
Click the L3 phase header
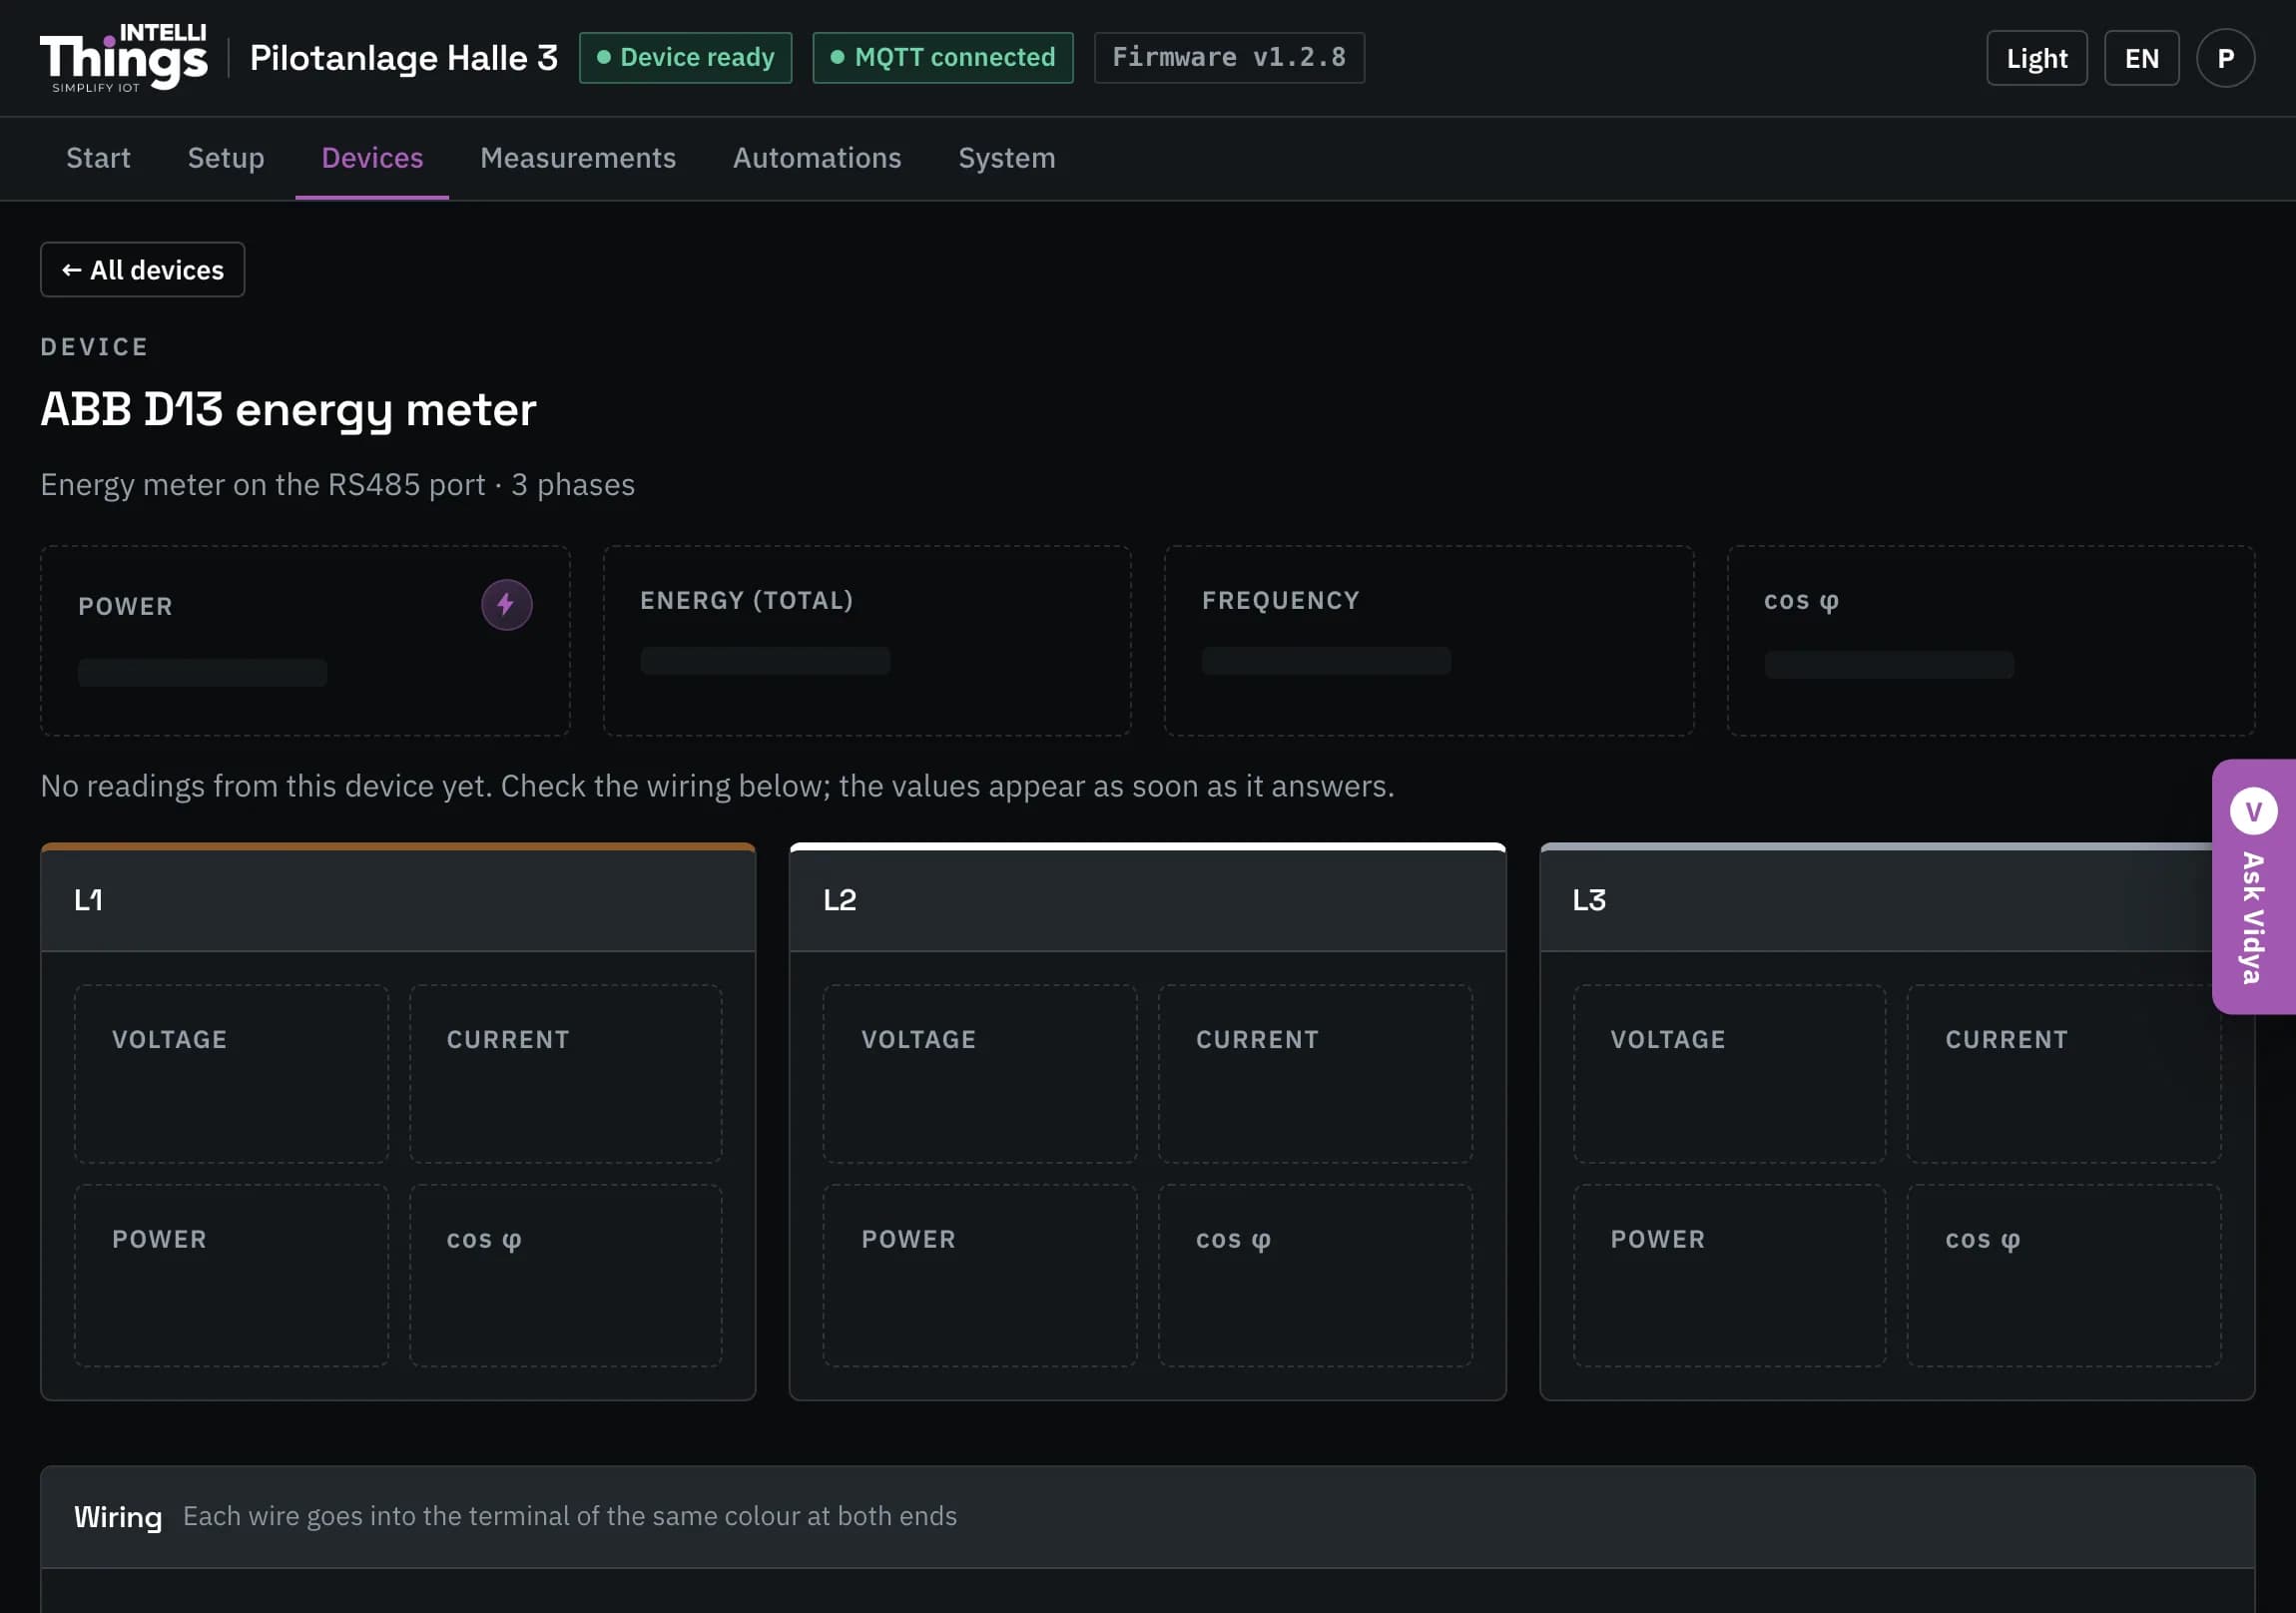pyautogui.click(x=1897, y=900)
